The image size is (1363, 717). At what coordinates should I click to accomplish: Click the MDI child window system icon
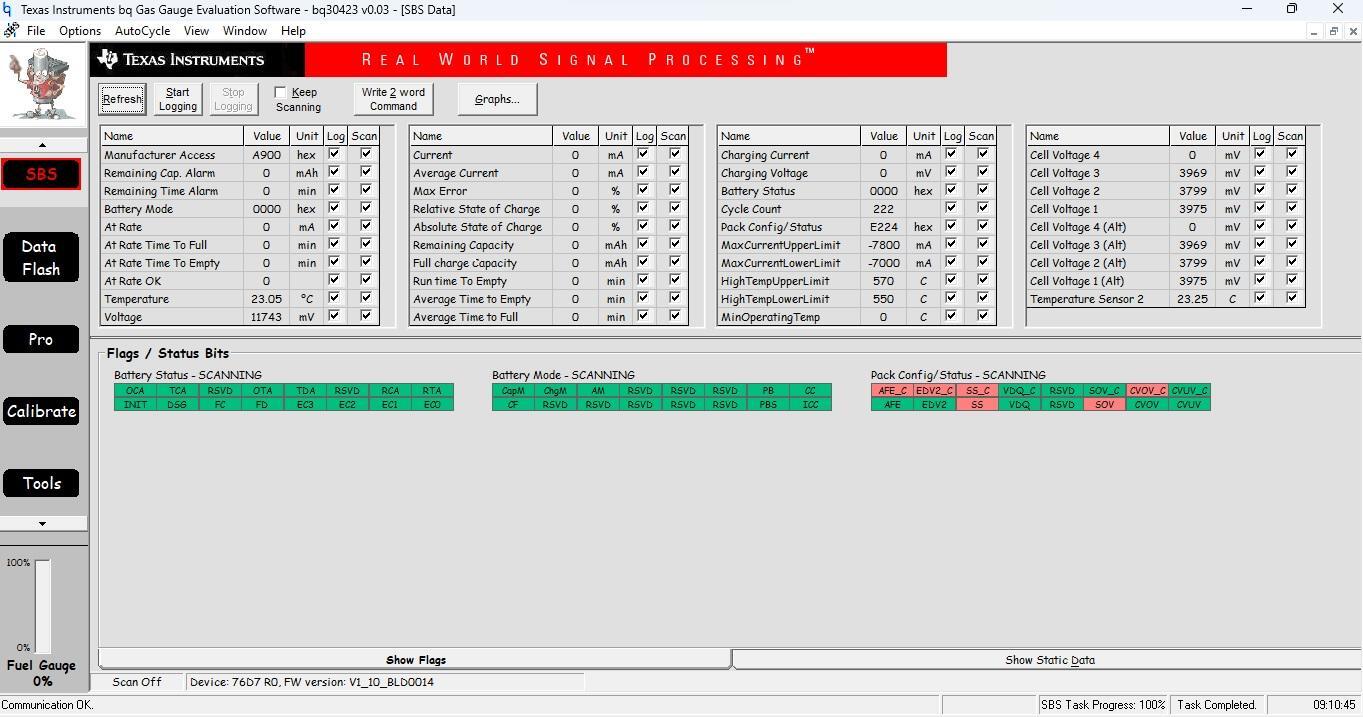tap(11, 31)
